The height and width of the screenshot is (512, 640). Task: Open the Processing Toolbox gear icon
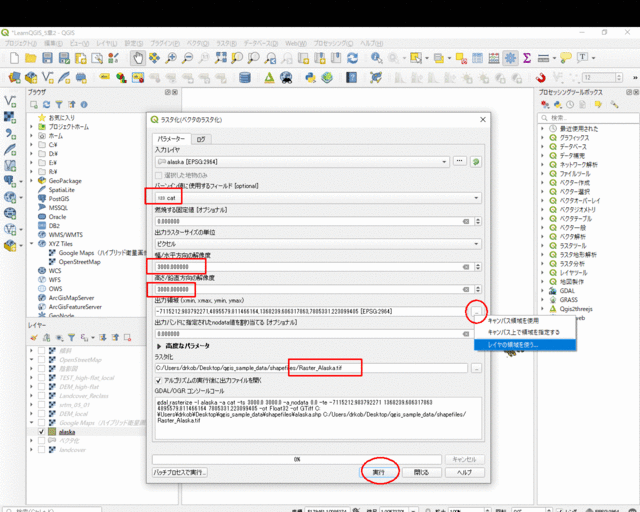[510, 58]
